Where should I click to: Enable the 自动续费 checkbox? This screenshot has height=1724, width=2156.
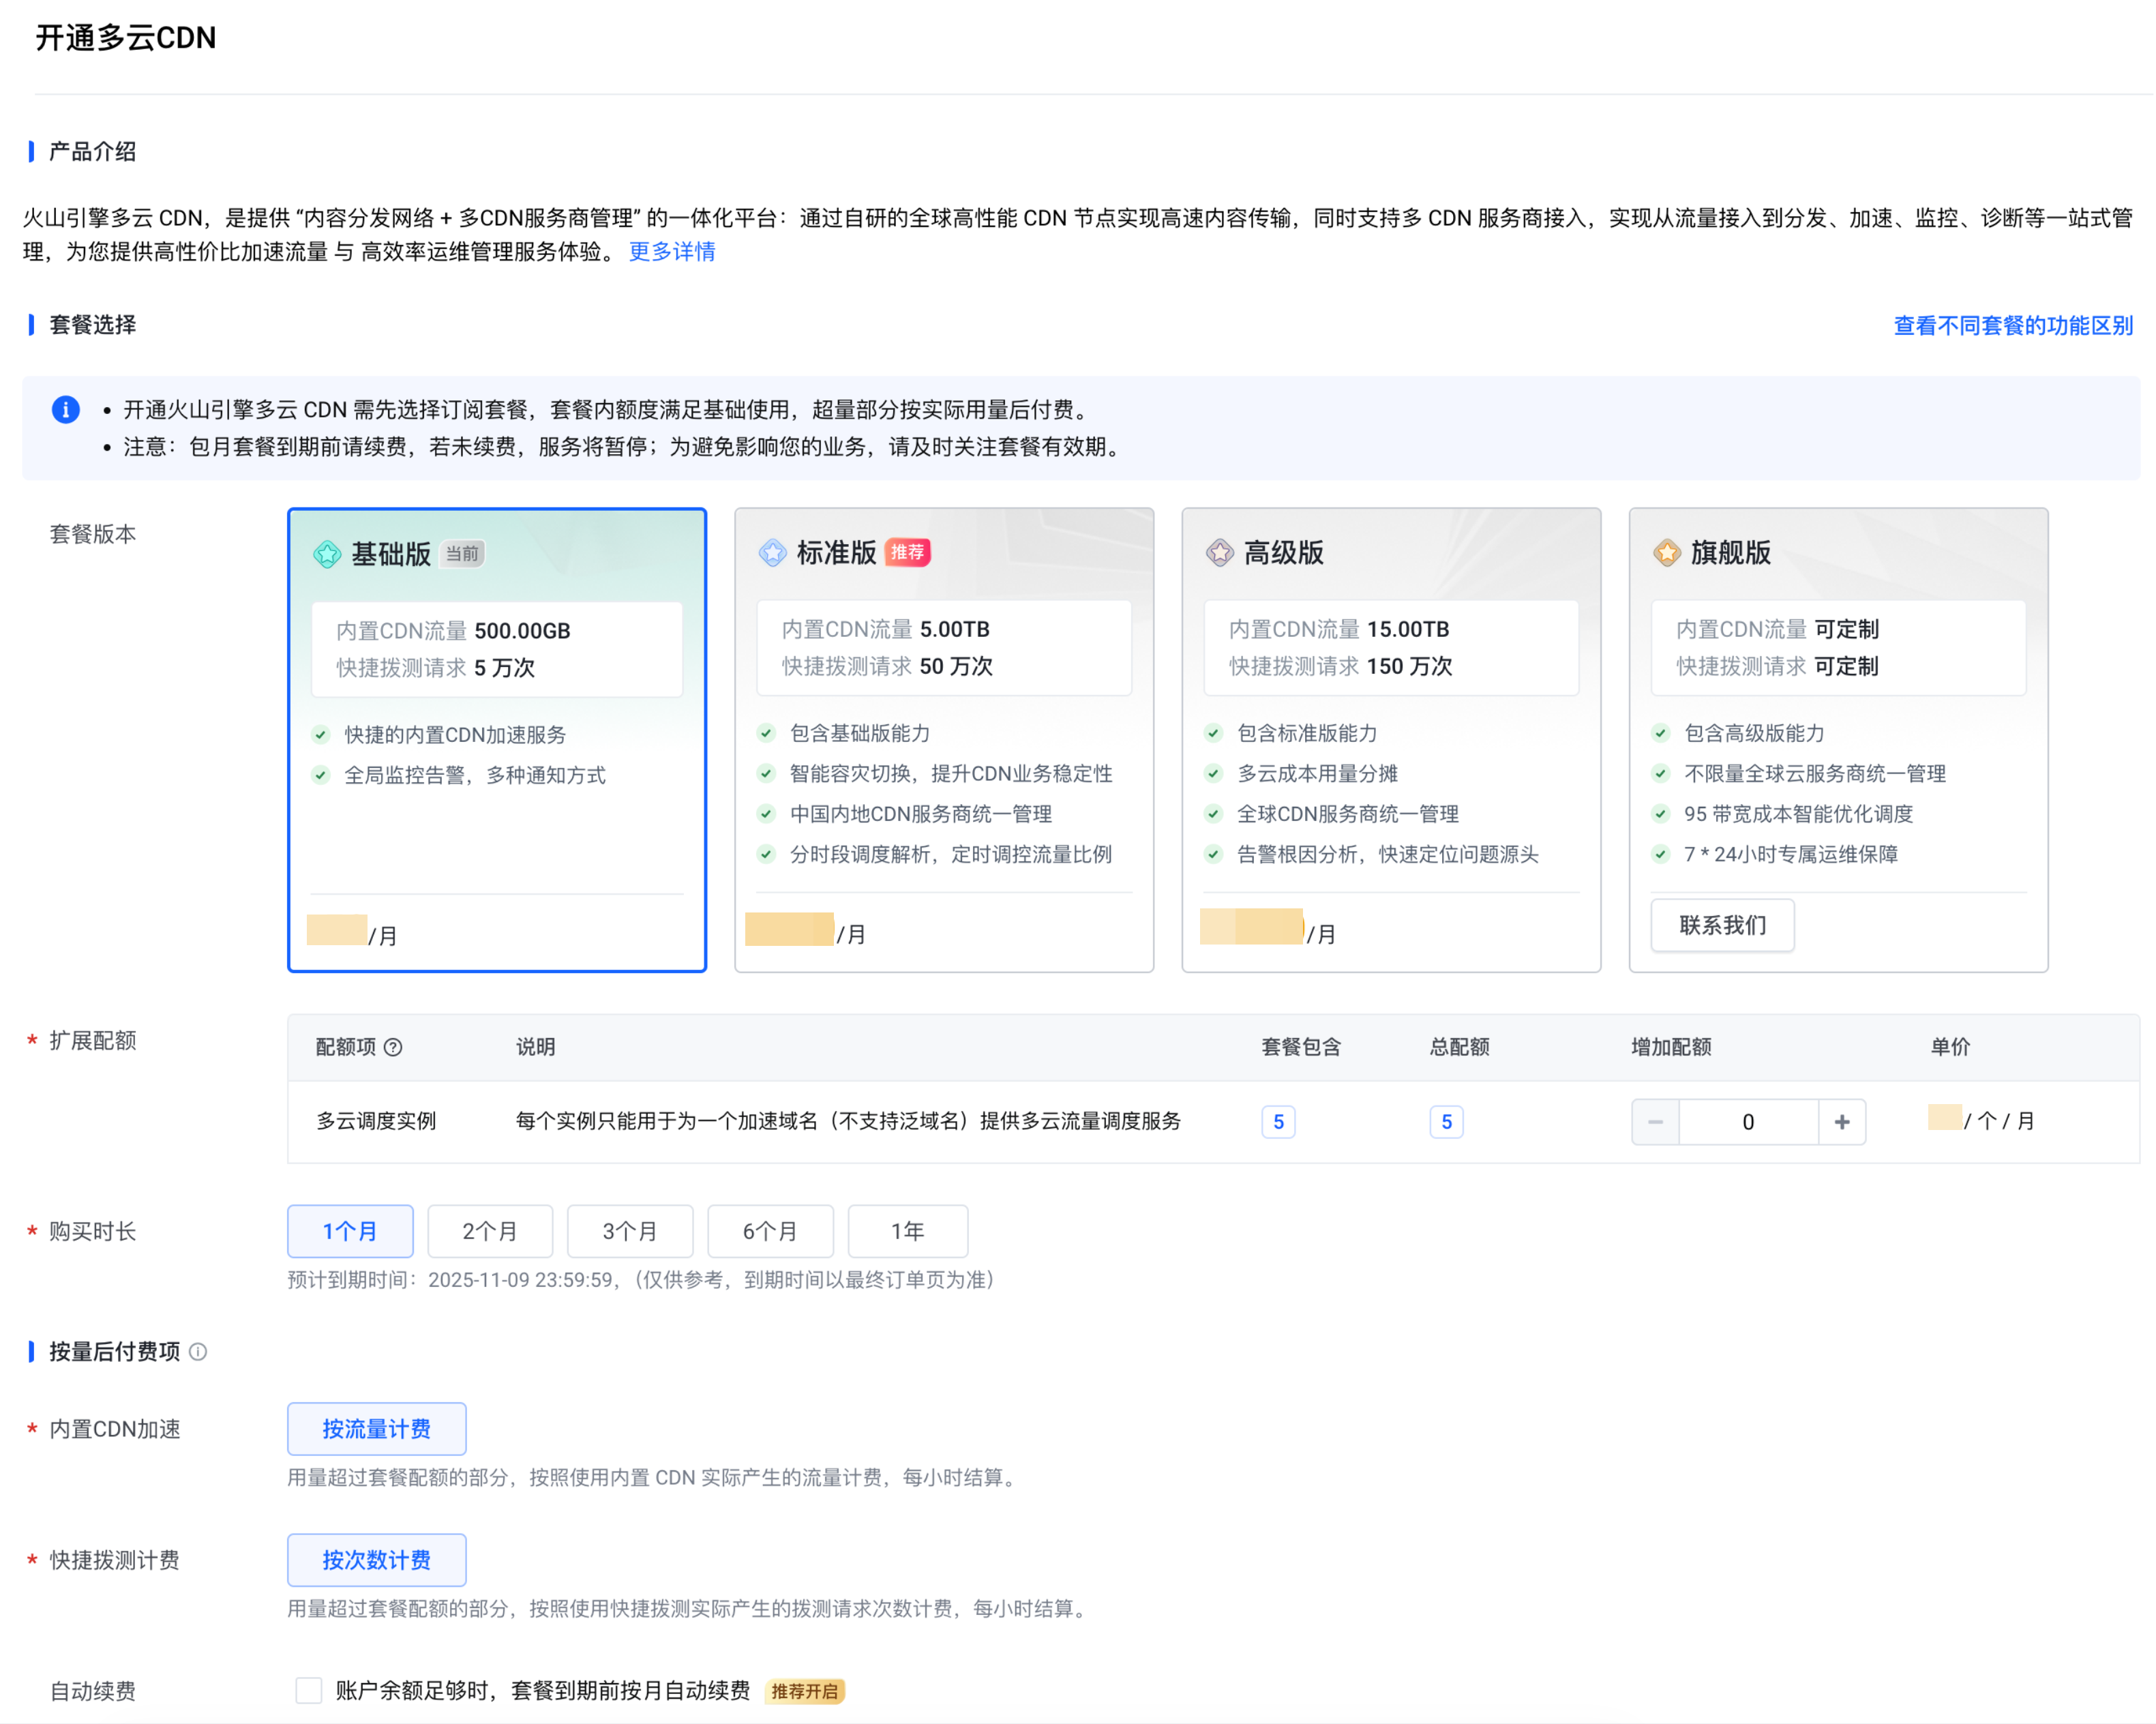(x=309, y=1691)
